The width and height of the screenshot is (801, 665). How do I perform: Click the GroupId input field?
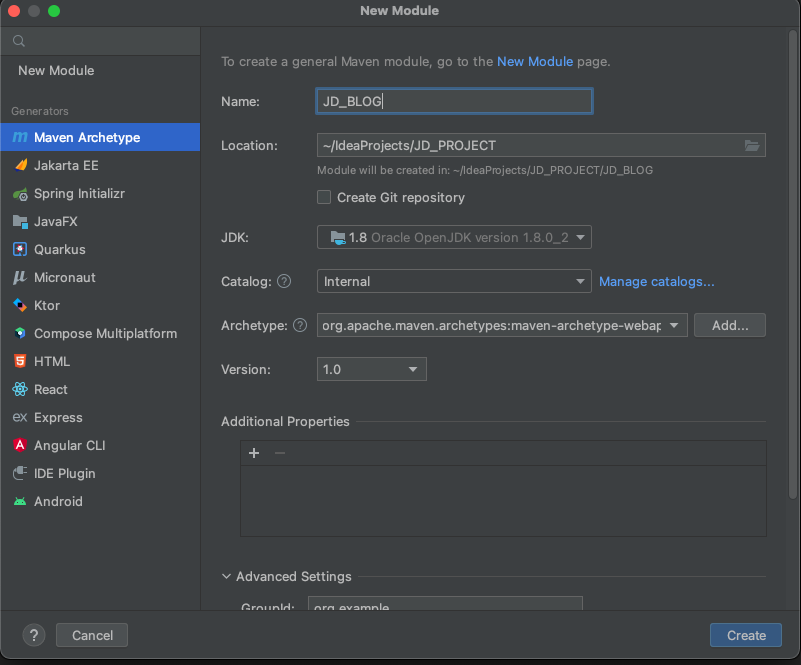point(445,604)
